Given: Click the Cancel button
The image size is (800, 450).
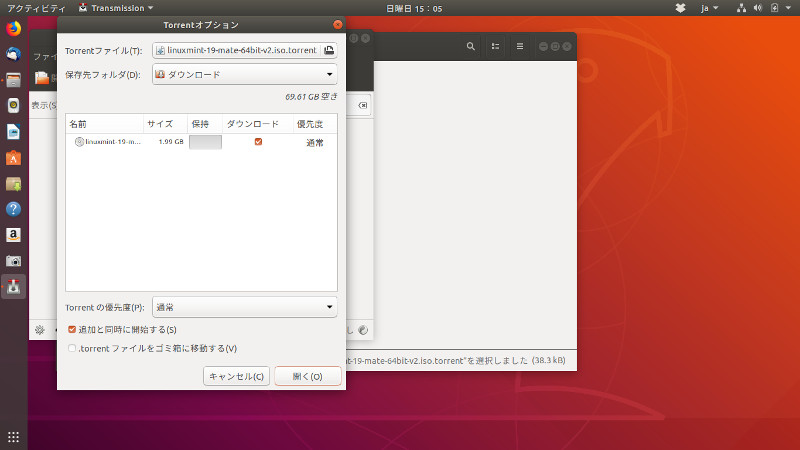Looking at the screenshot, I should coord(236,376).
